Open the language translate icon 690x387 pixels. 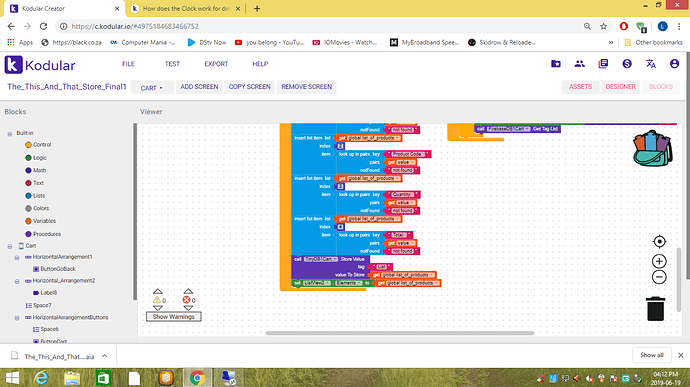tap(651, 64)
